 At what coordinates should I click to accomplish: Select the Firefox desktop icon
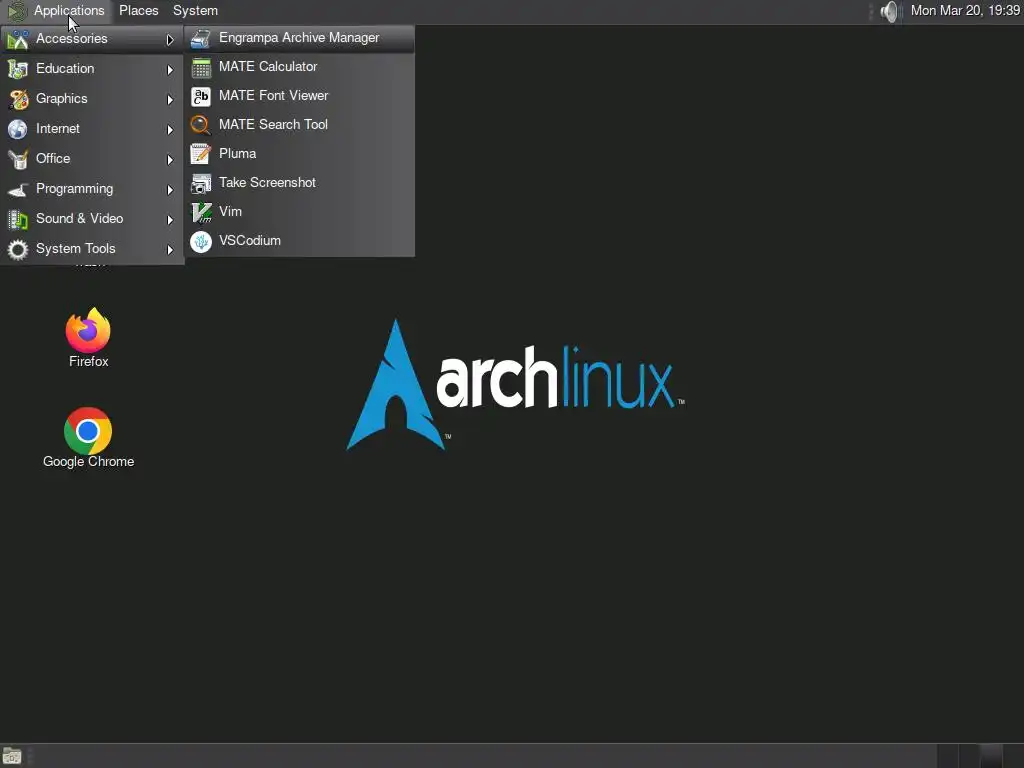[88, 330]
